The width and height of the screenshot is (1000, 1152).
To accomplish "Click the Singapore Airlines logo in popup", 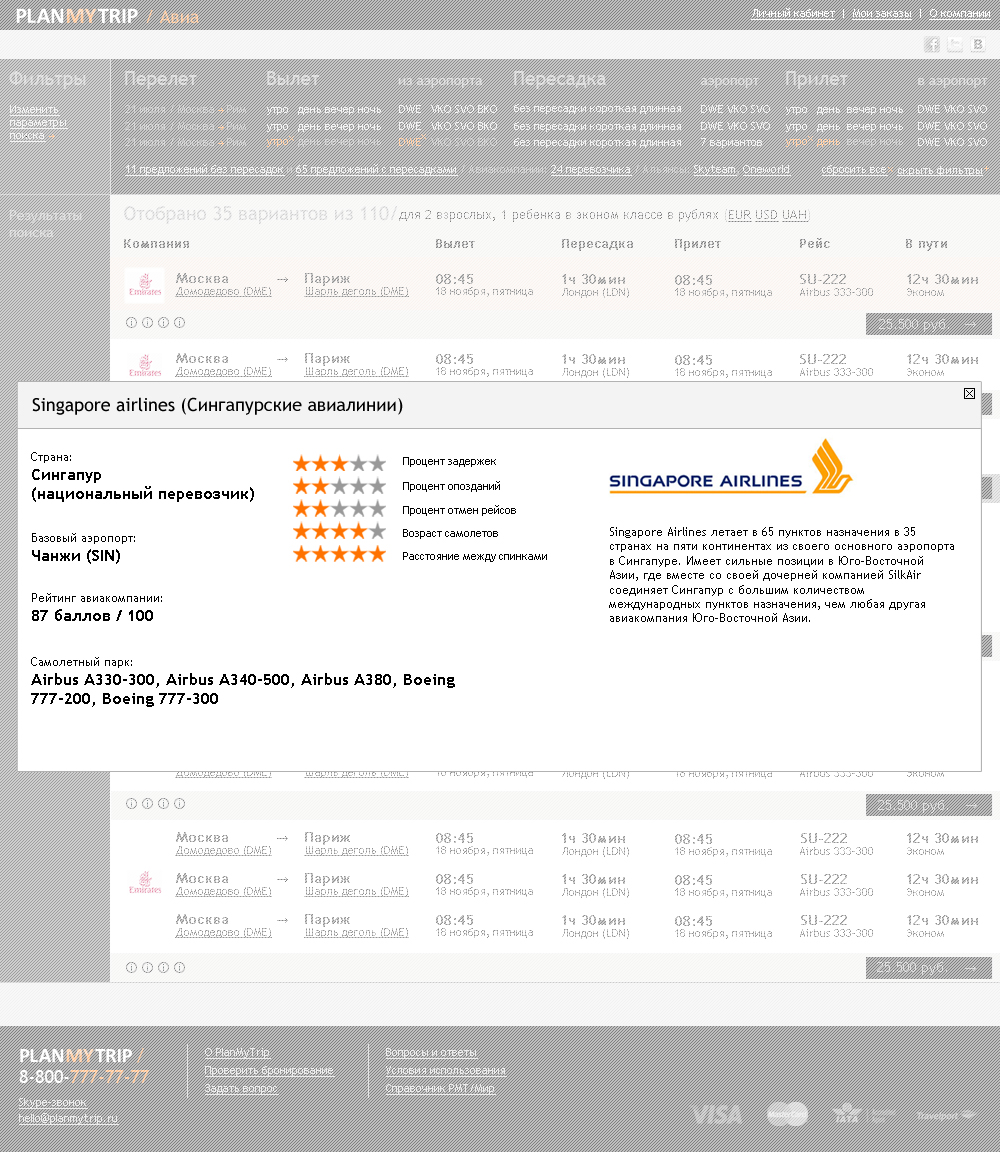I will tap(730, 467).
